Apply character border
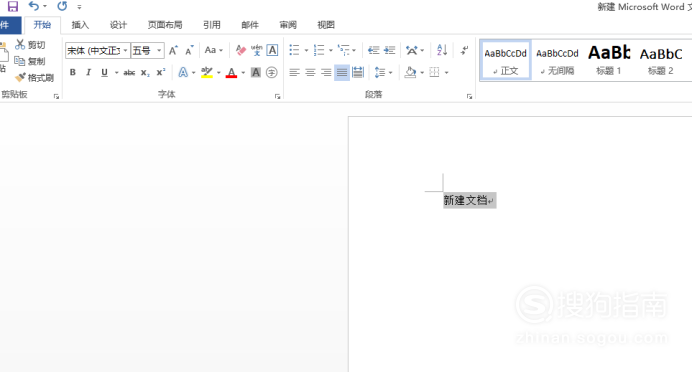The width and height of the screenshot is (692, 372). click(x=272, y=50)
